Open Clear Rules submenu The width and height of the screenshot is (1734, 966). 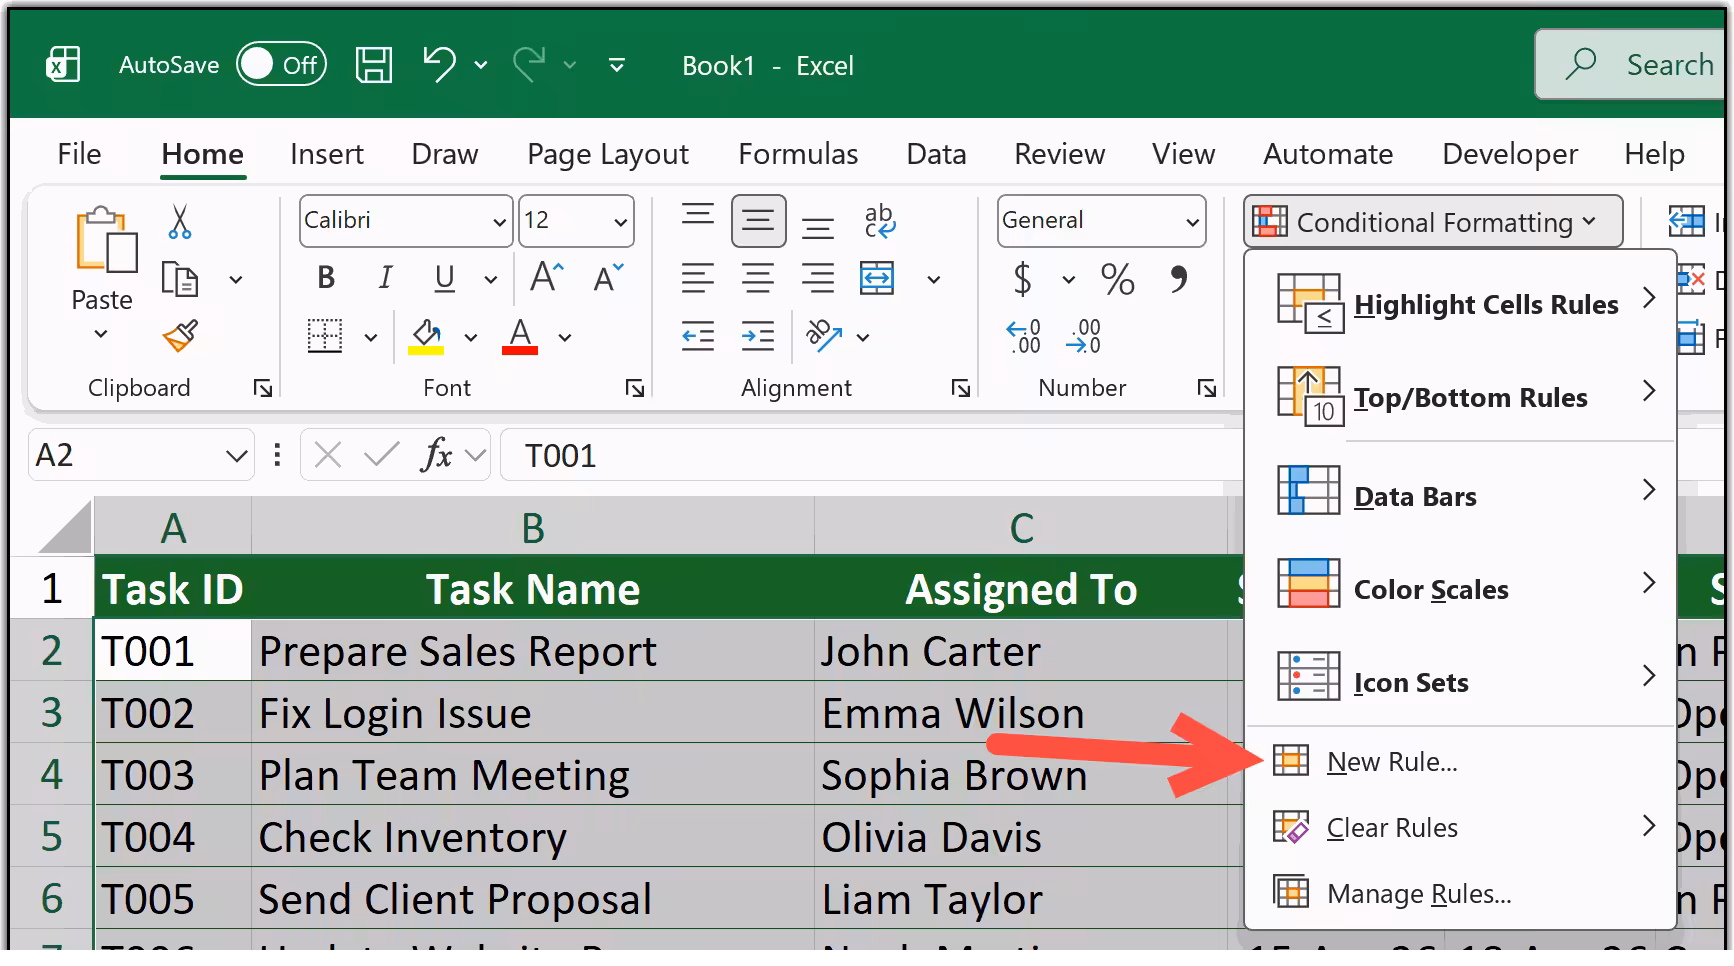point(1461,828)
